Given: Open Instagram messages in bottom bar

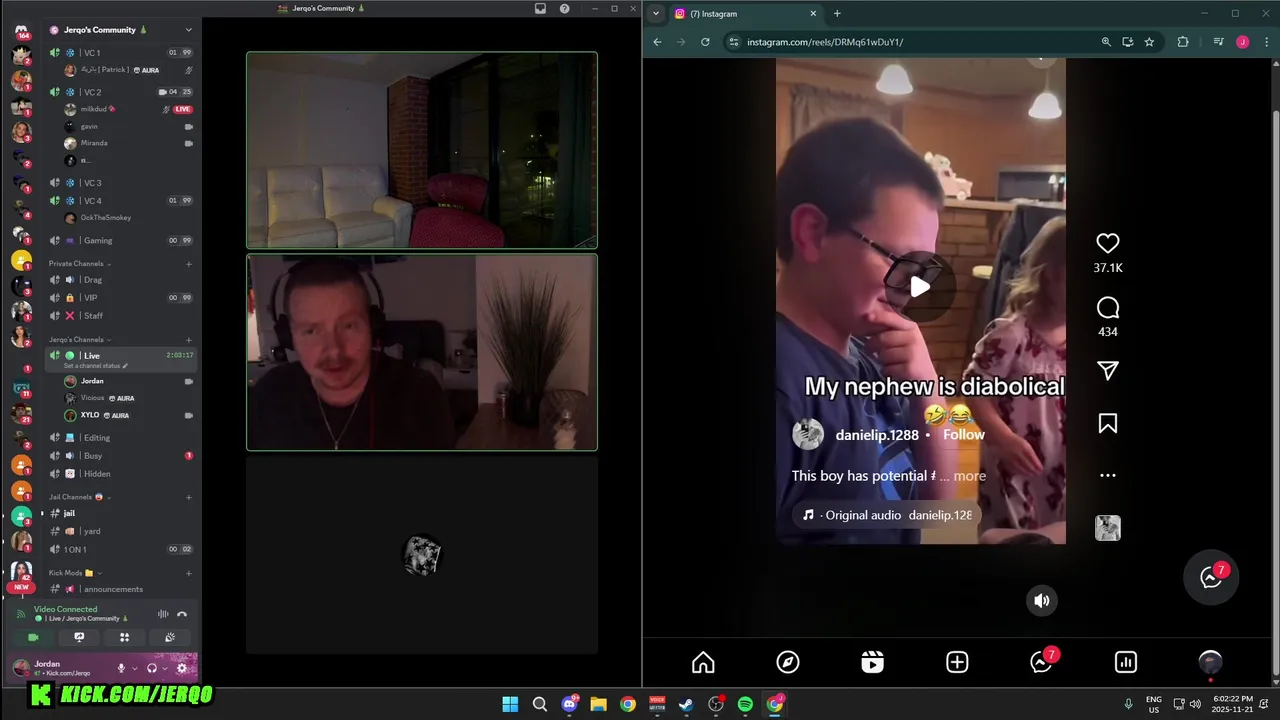Looking at the screenshot, I should (x=1041, y=662).
